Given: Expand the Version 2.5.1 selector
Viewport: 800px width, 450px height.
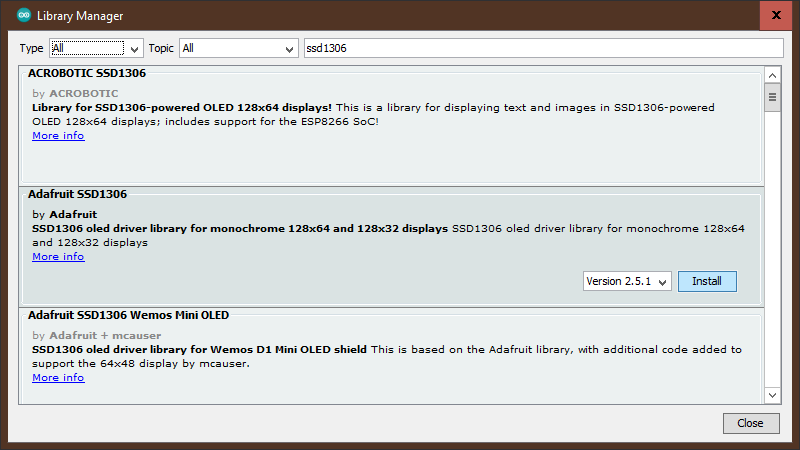Looking at the screenshot, I should click(627, 282).
